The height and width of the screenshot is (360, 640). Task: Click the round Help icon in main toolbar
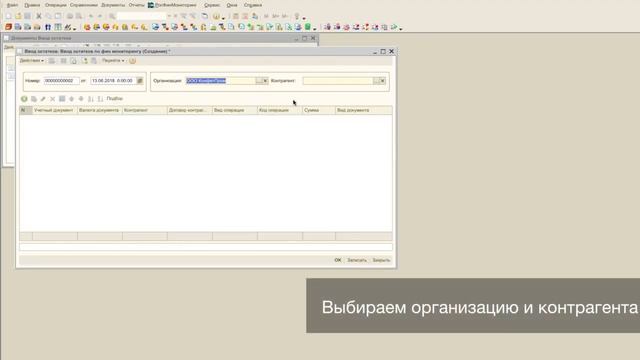[216, 16]
